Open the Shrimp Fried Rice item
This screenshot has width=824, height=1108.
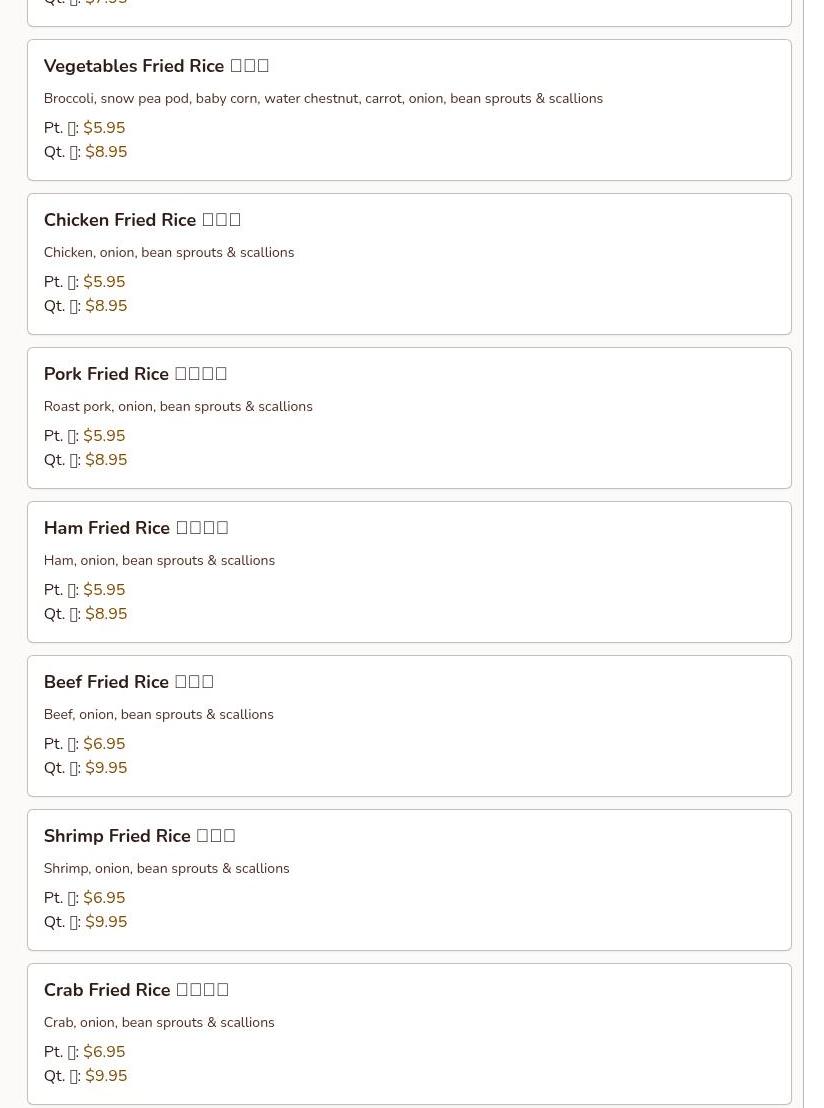139,836
